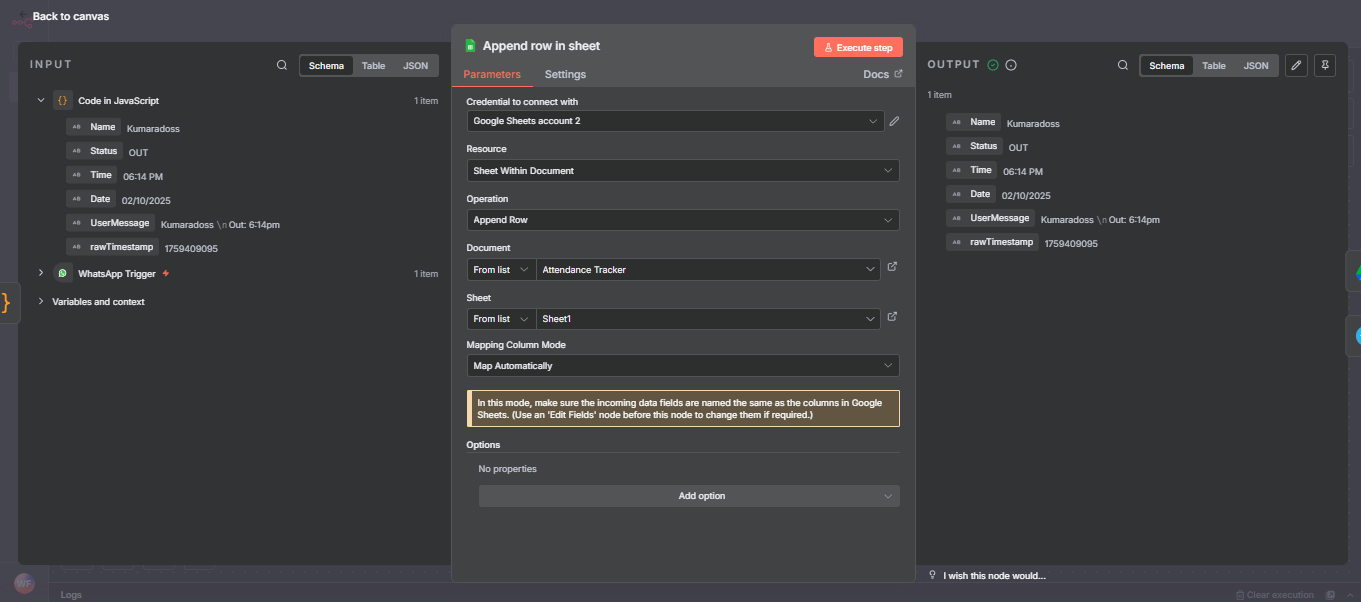The width and height of the screenshot is (1361, 602).
Task: Open the Mapping Column Mode dropdown
Action: (x=683, y=365)
